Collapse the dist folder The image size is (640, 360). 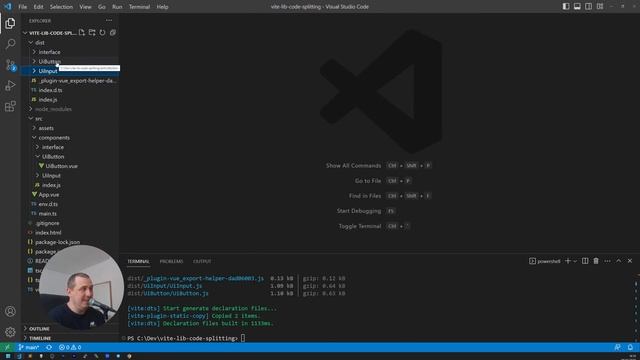(x=70, y=42)
